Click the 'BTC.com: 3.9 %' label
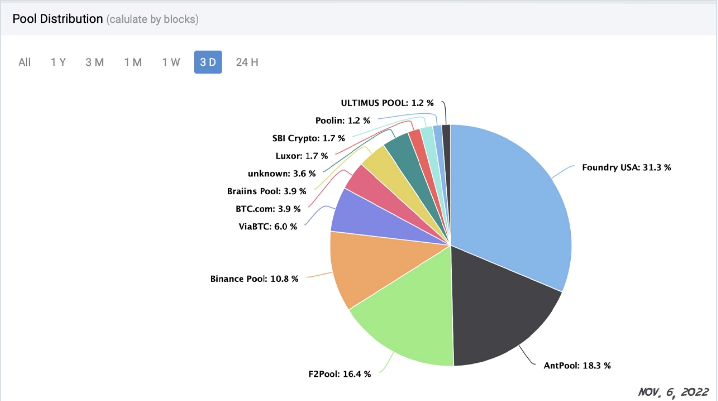This screenshot has width=718, height=401. point(268,209)
